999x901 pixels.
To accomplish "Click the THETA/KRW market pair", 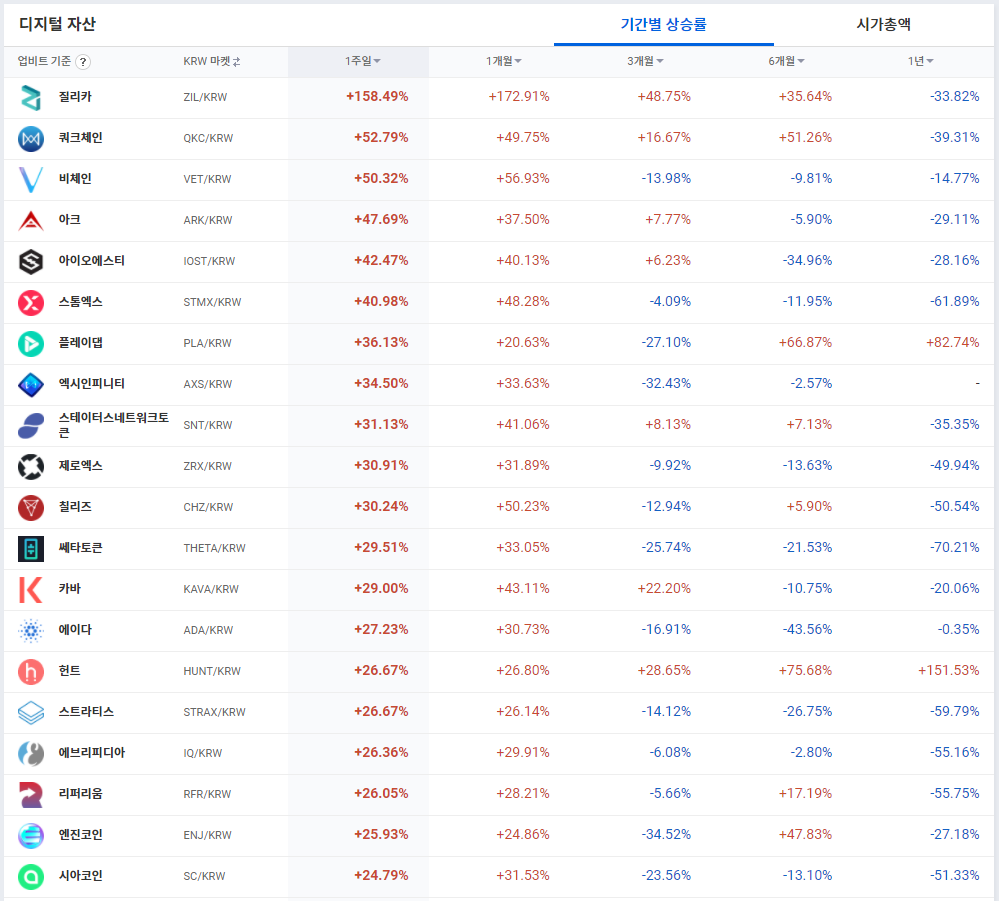I will click(214, 548).
